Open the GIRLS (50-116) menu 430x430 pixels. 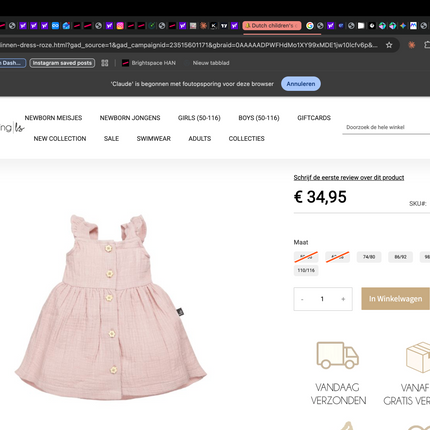pyautogui.click(x=199, y=118)
